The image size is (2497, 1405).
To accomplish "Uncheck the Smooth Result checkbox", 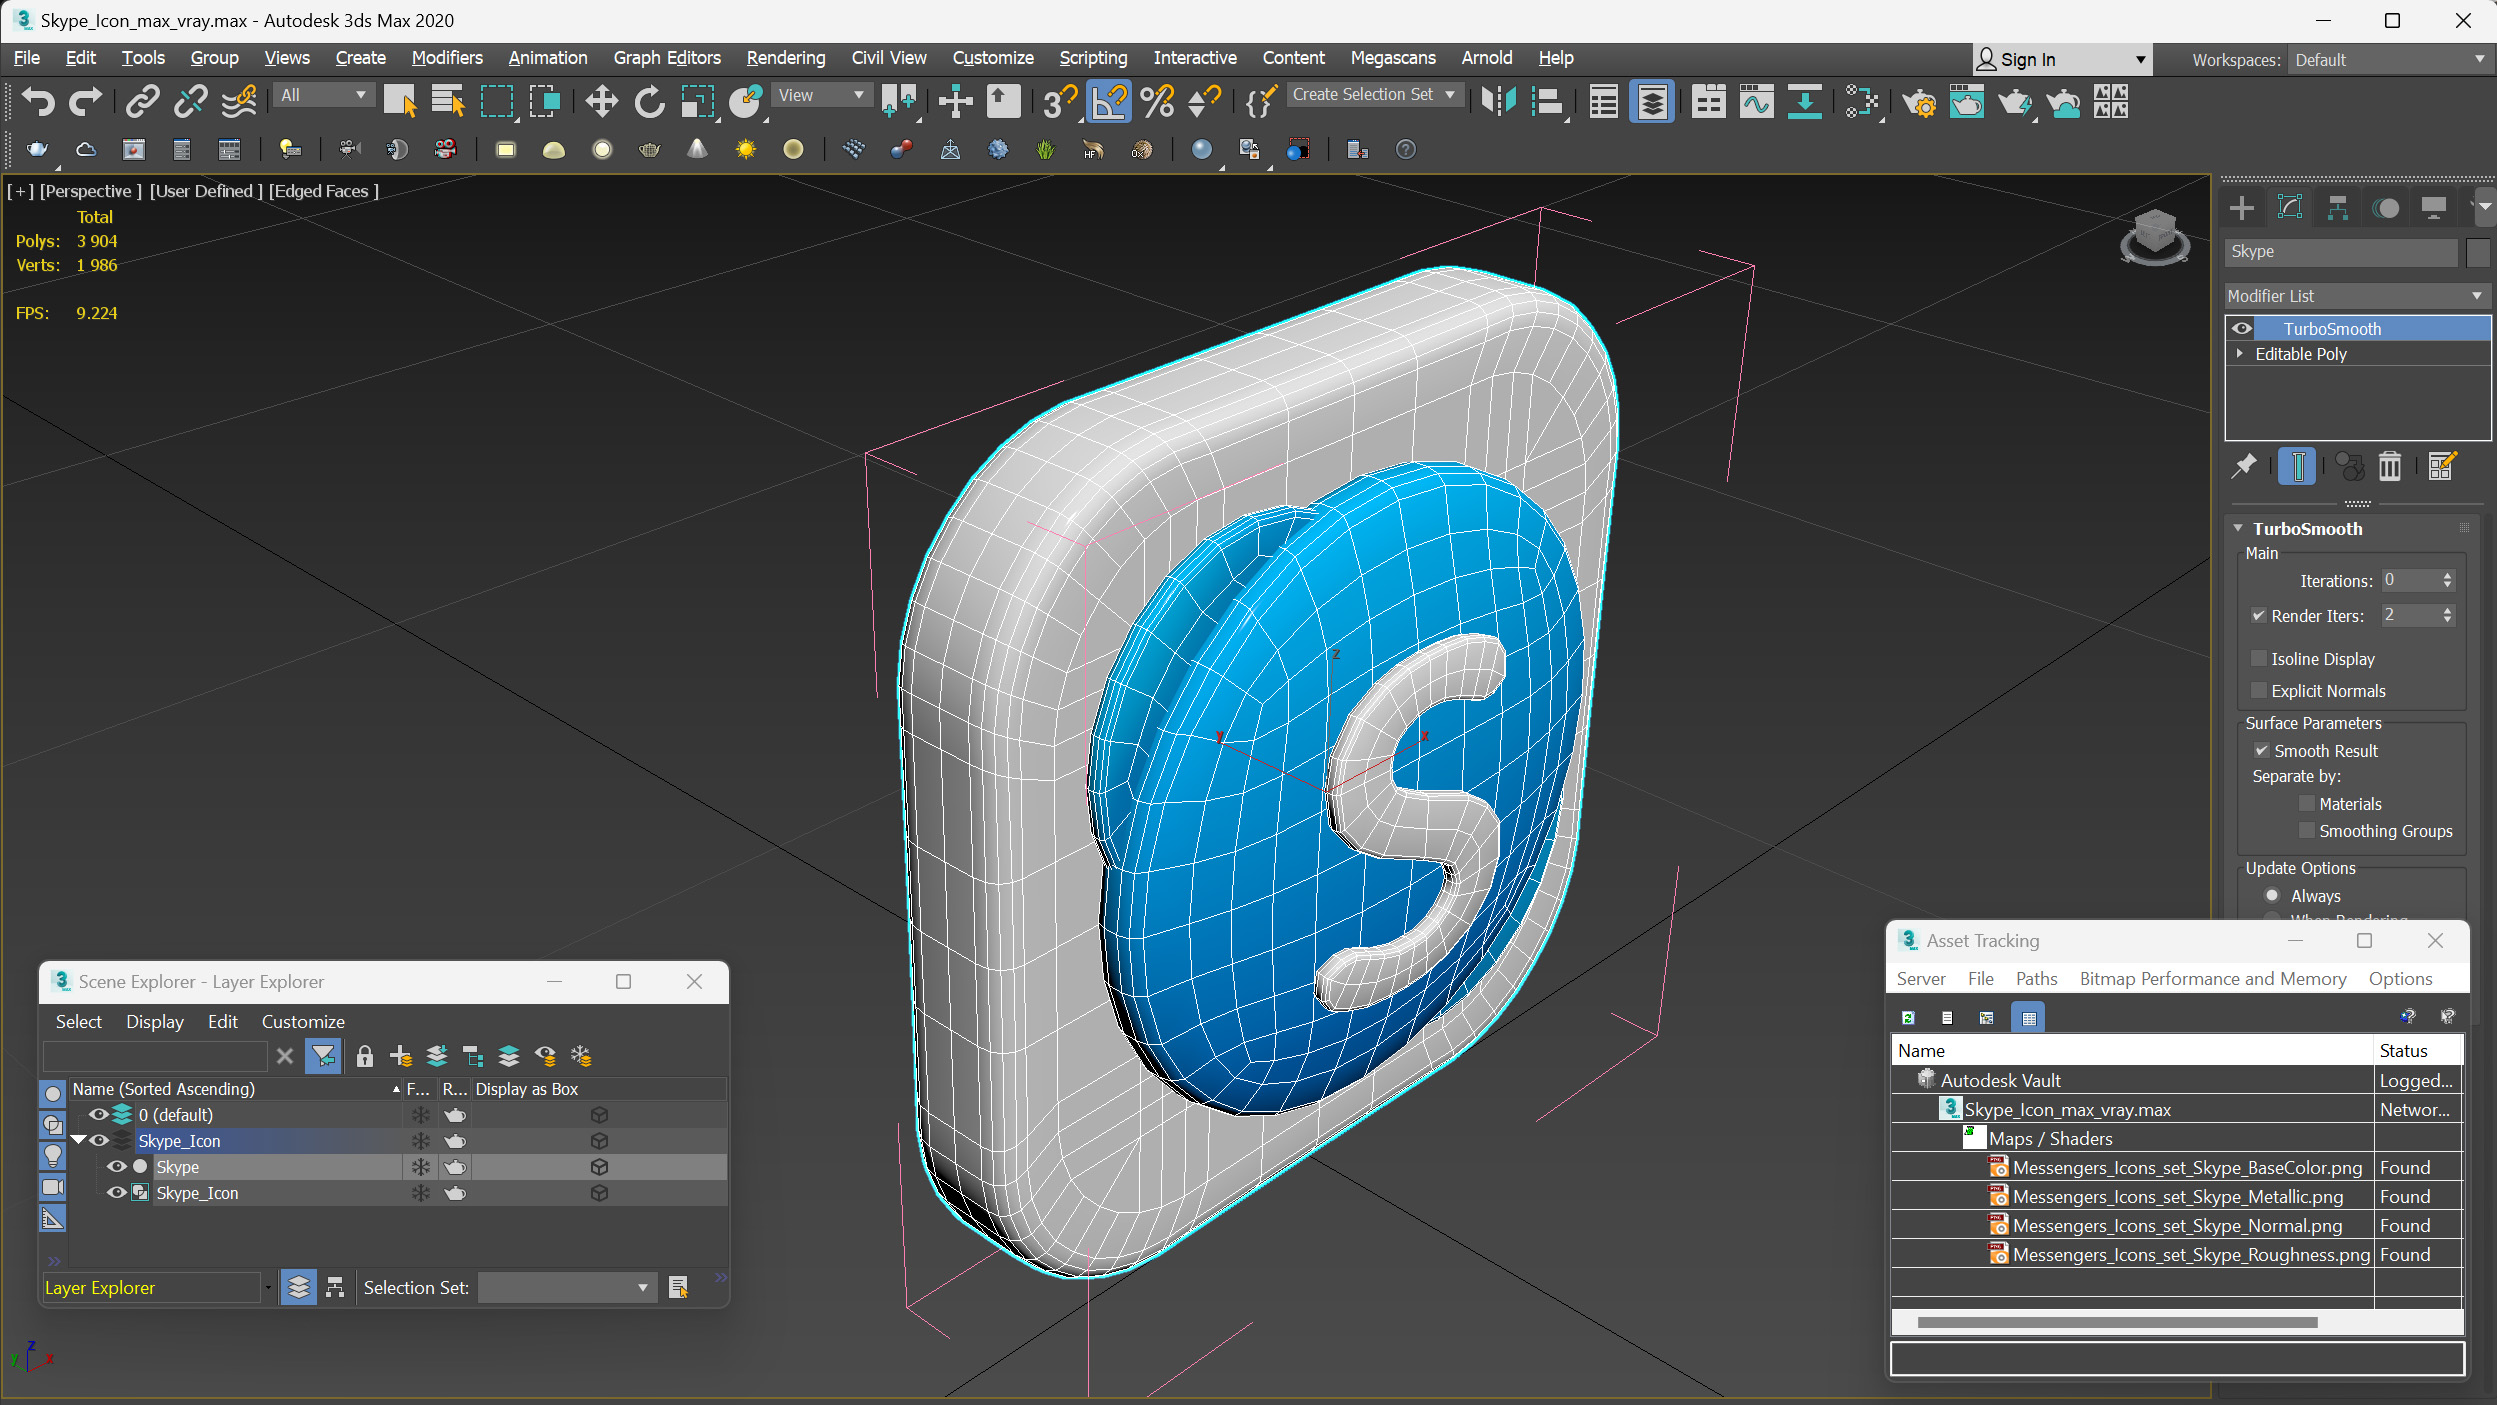I will (x=2262, y=750).
